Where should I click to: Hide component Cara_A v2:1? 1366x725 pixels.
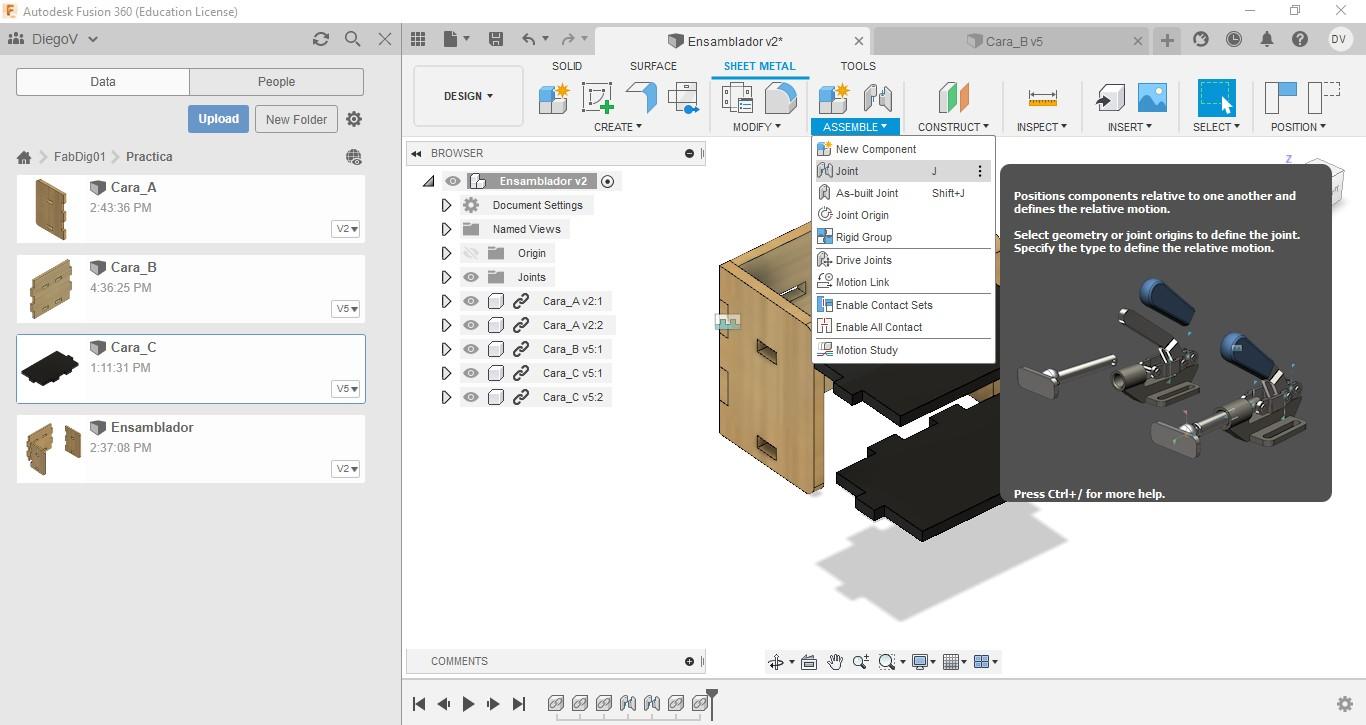tap(471, 301)
